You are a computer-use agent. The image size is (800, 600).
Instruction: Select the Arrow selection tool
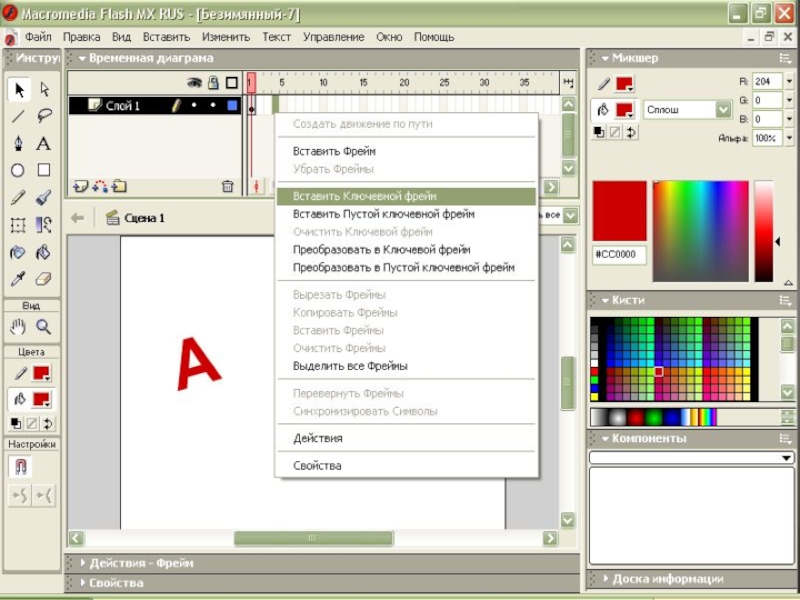(x=19, y=90)
